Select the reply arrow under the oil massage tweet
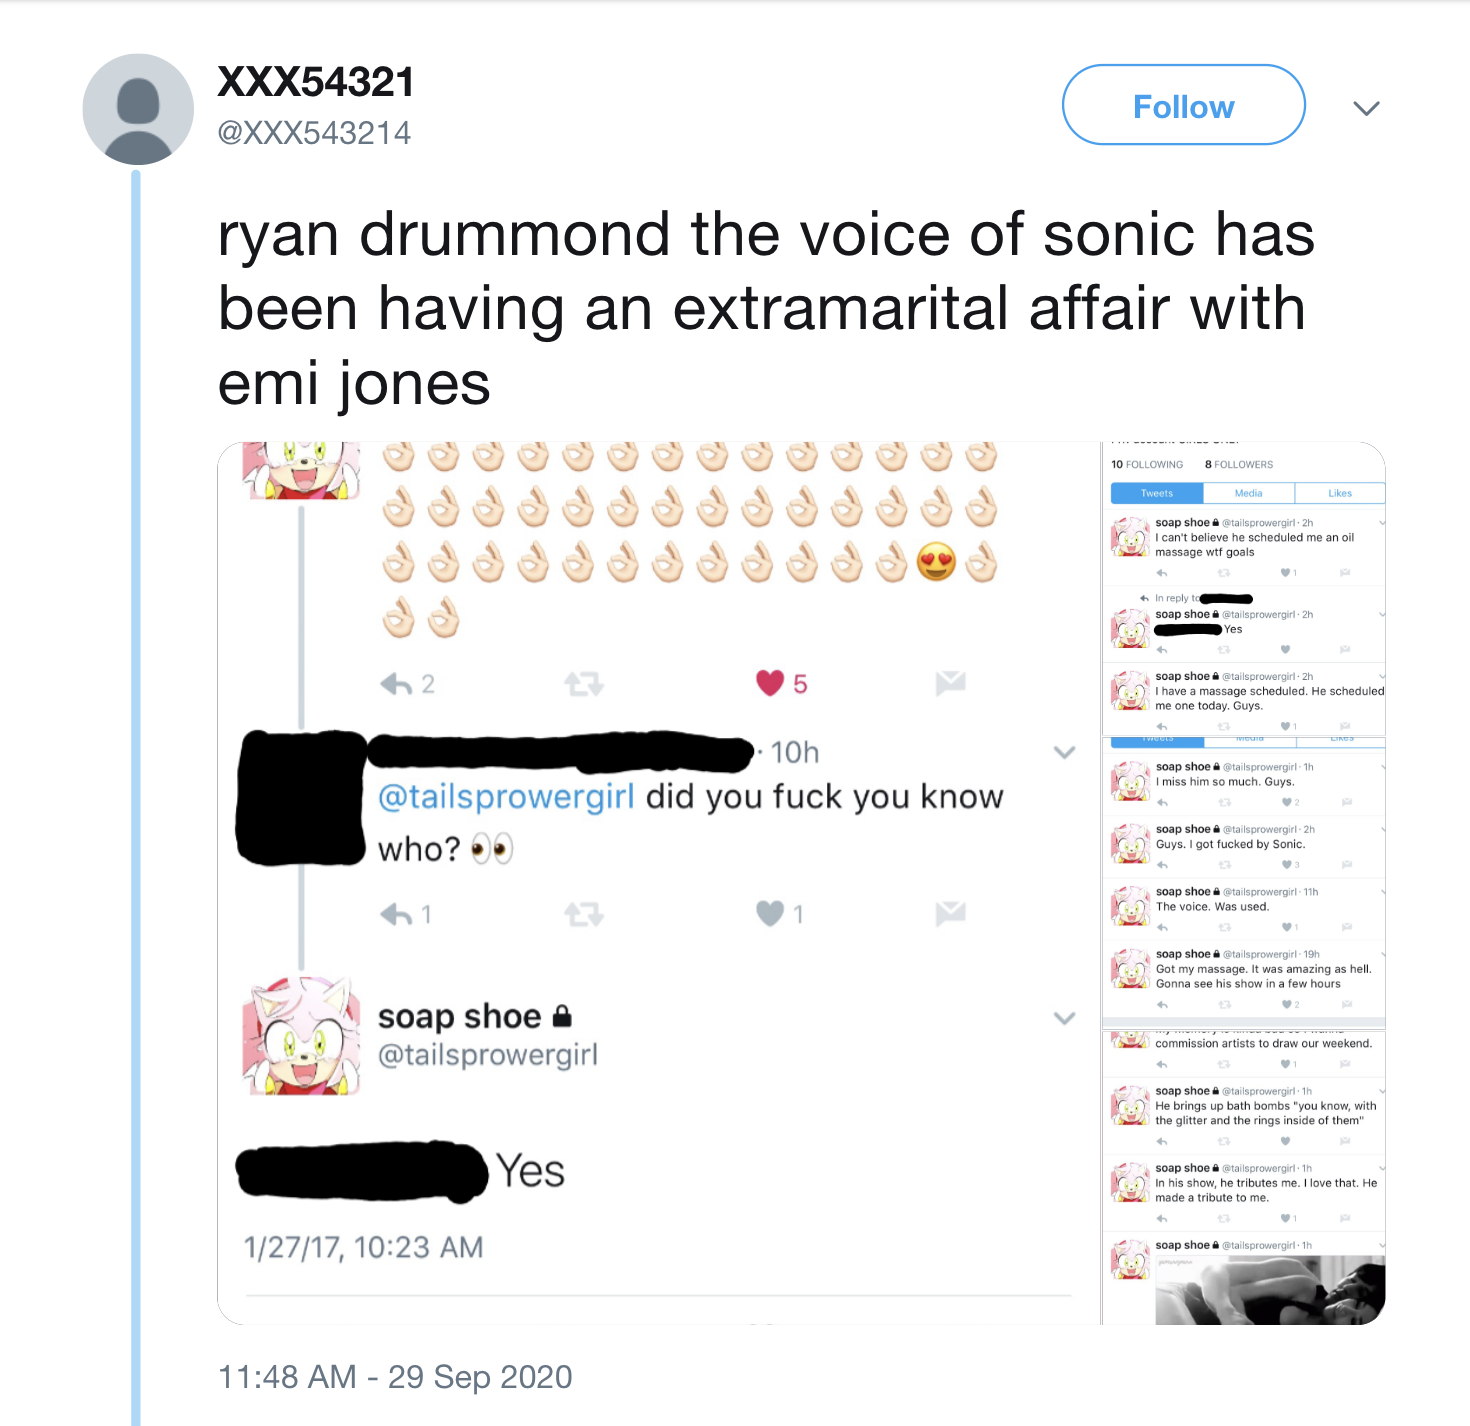 pos(1163,572)
